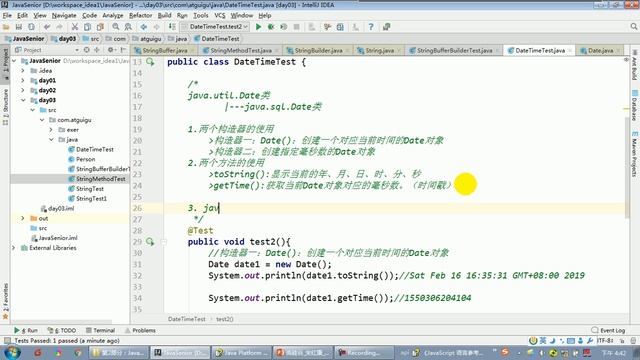Click the Redo toolbar icon

click(x=59, y=27)
